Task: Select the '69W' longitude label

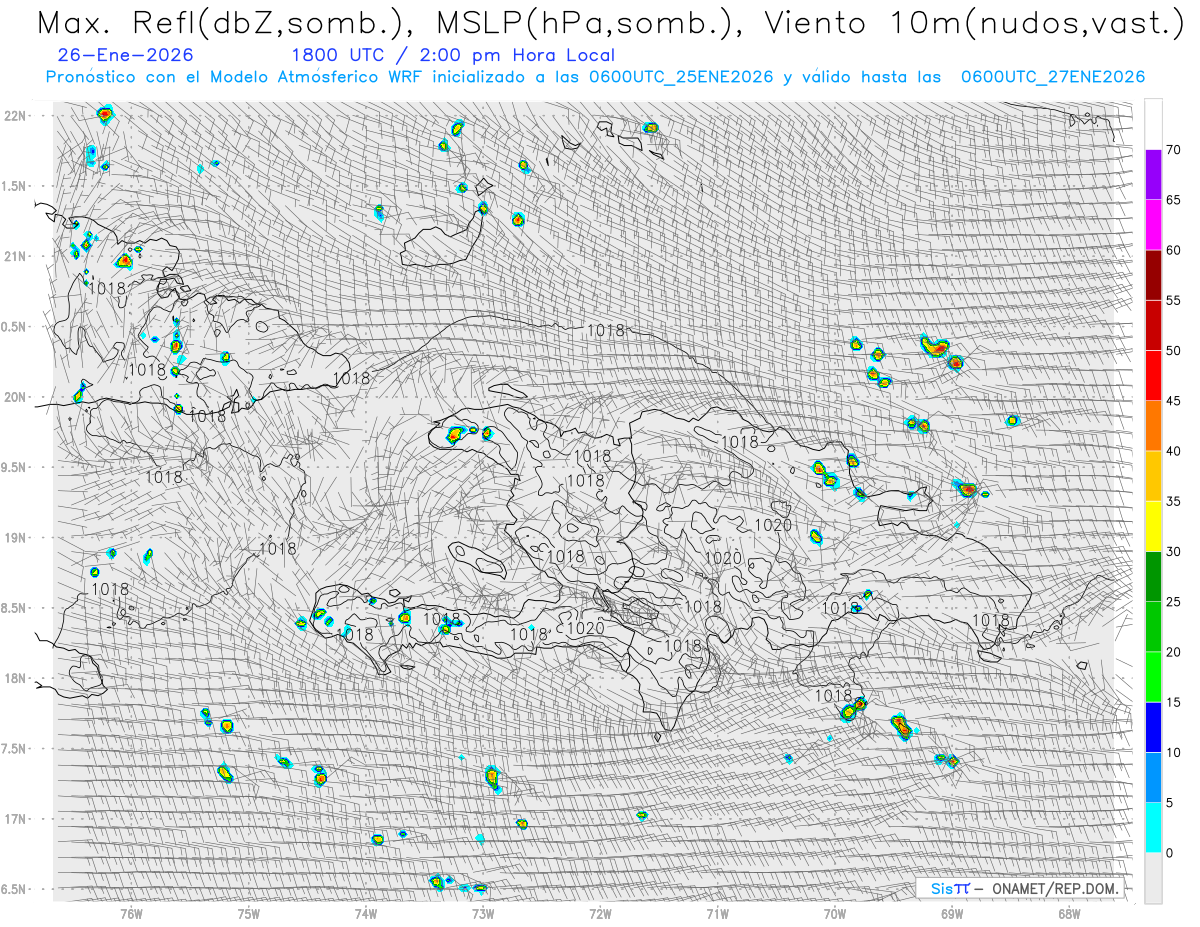Action: coord(951,912)
